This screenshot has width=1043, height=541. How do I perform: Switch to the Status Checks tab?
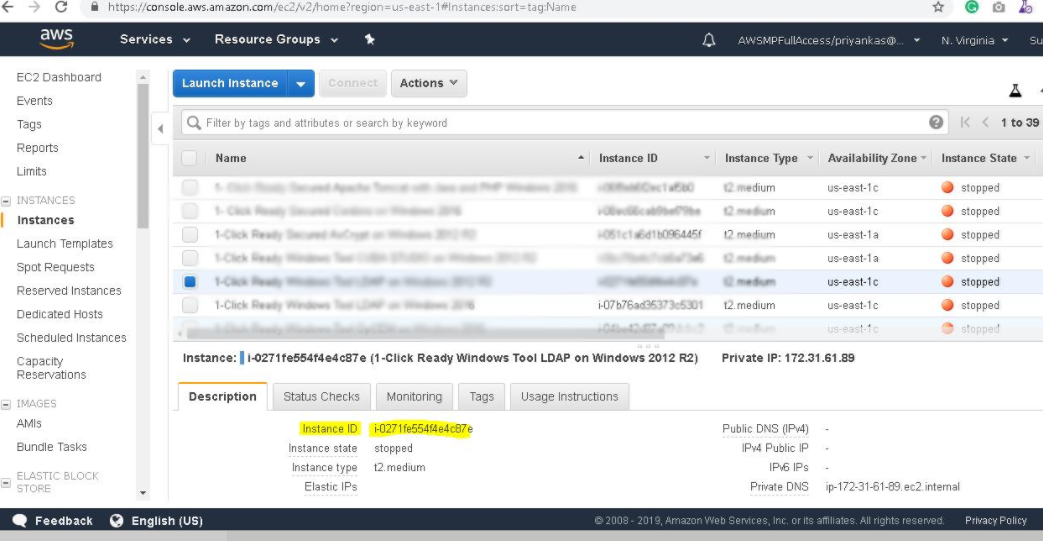click(321, 397)
